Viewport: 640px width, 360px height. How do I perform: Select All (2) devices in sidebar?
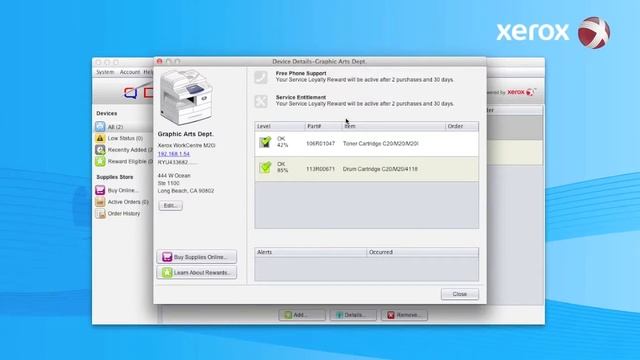click(115, 127)
